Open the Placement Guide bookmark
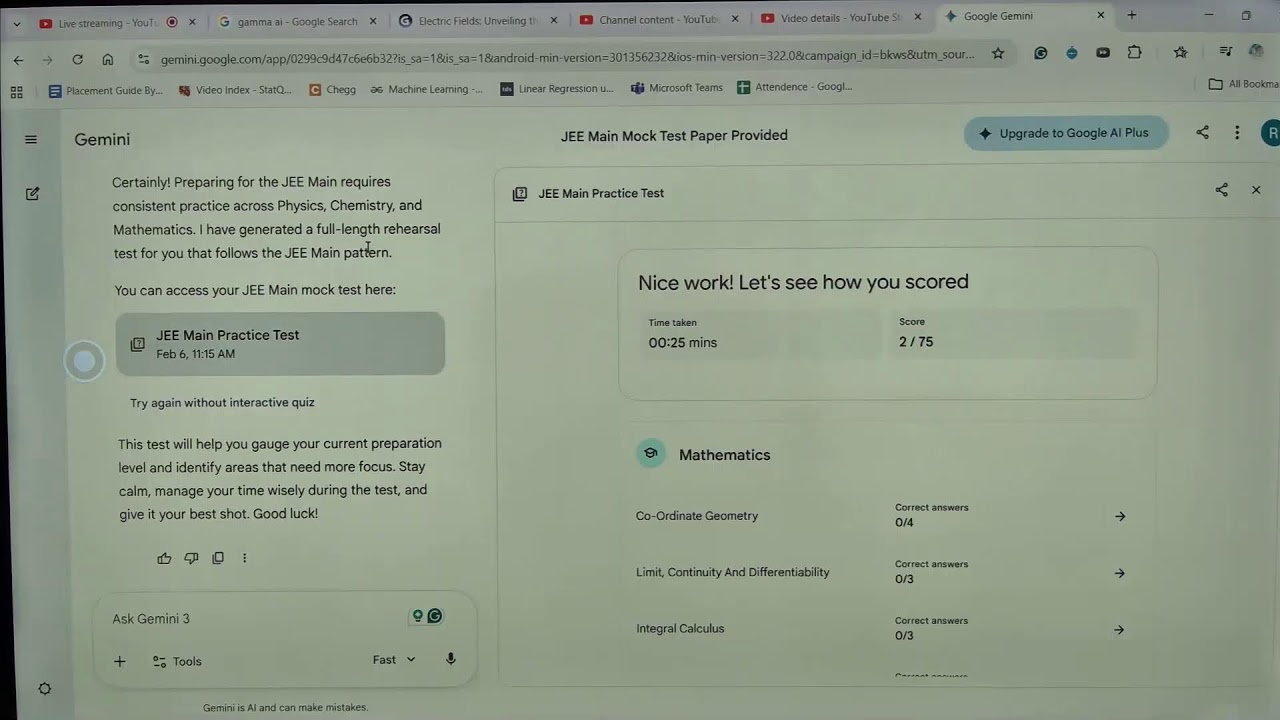 (105, 90)
